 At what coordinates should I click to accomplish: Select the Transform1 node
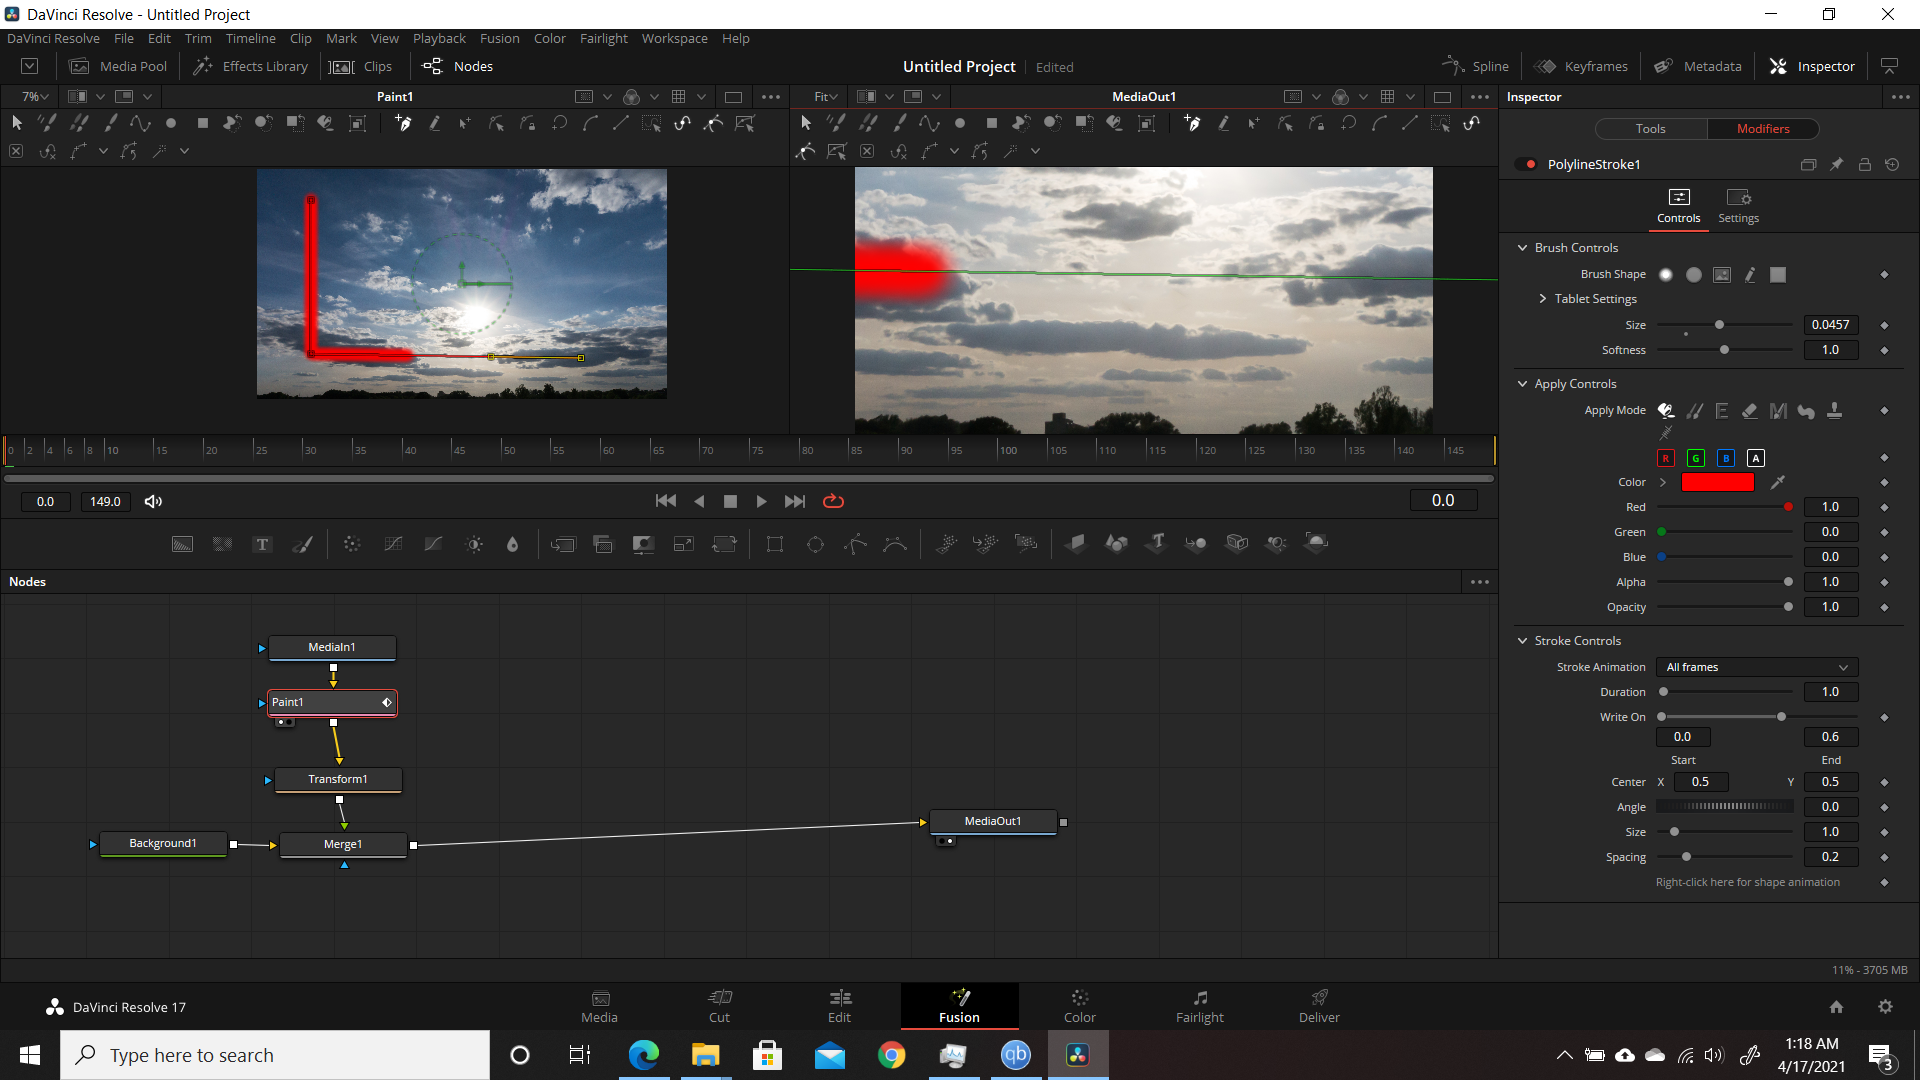pyautogui.click(x=338, y=780)
